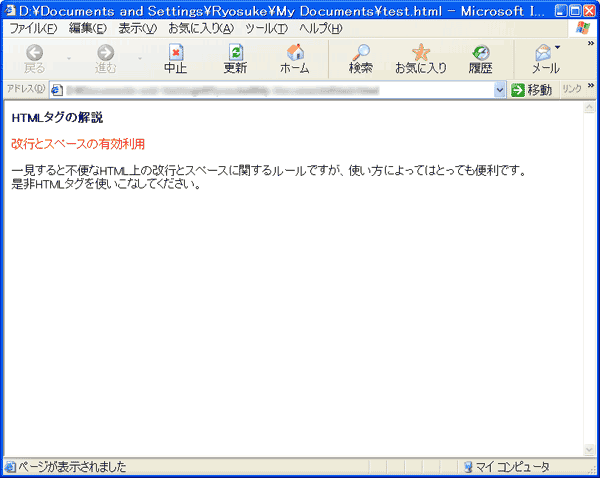Click the 進む (Forward) toolbar icon
This screenshot has height=478, width=600.
(105, 54)
